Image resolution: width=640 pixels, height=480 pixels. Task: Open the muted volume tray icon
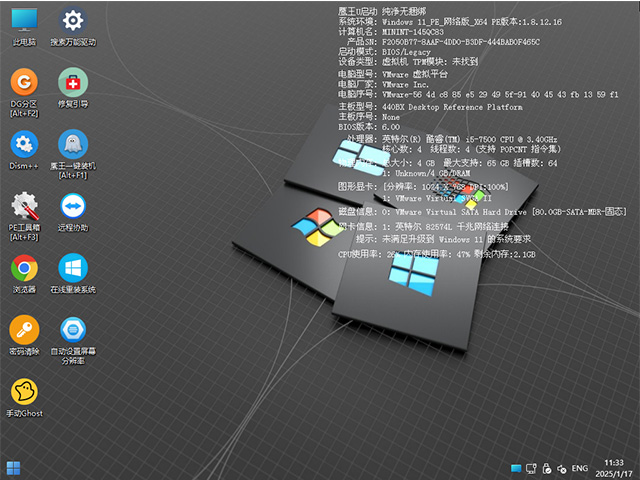tap(562, 469)
